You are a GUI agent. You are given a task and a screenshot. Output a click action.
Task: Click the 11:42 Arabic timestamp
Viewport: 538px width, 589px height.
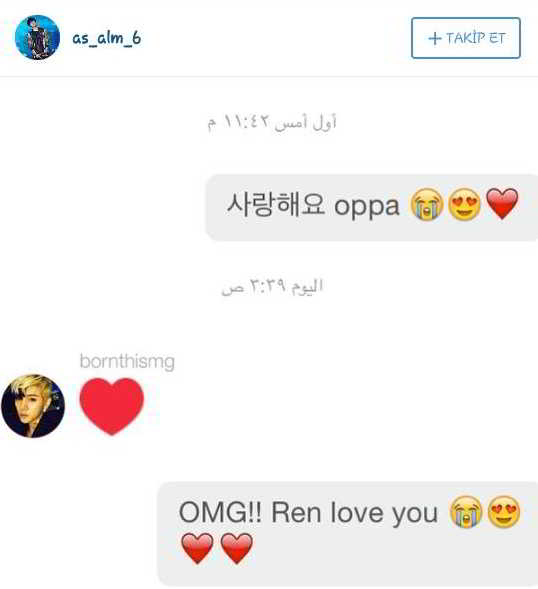point(272,122)
